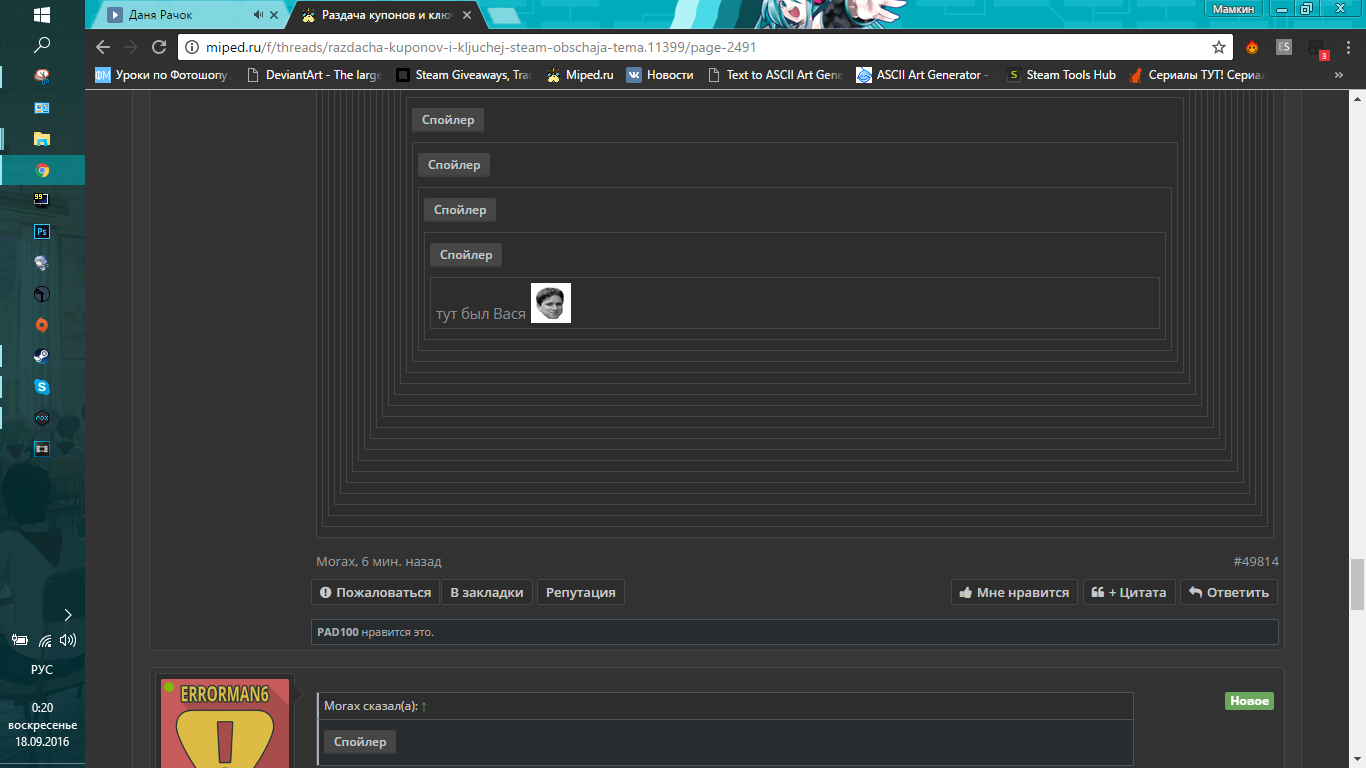
Task: Check the battery status tray icon
Action: pos(19,640)
